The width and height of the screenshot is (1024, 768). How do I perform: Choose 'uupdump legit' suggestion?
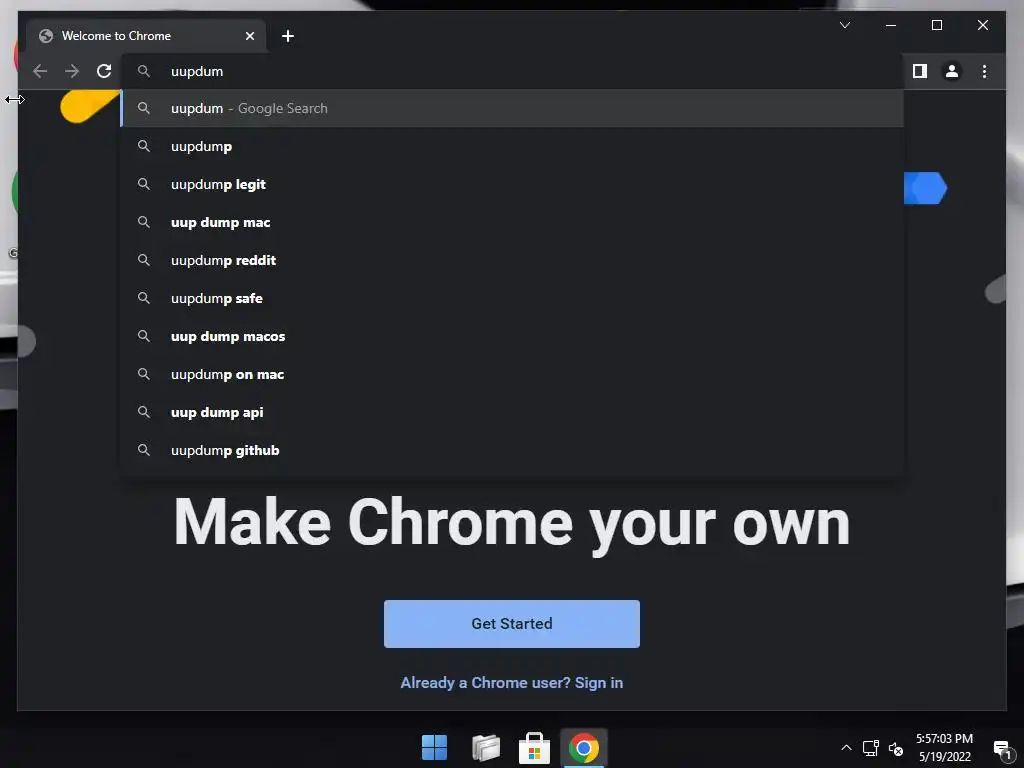click(512, 184)
